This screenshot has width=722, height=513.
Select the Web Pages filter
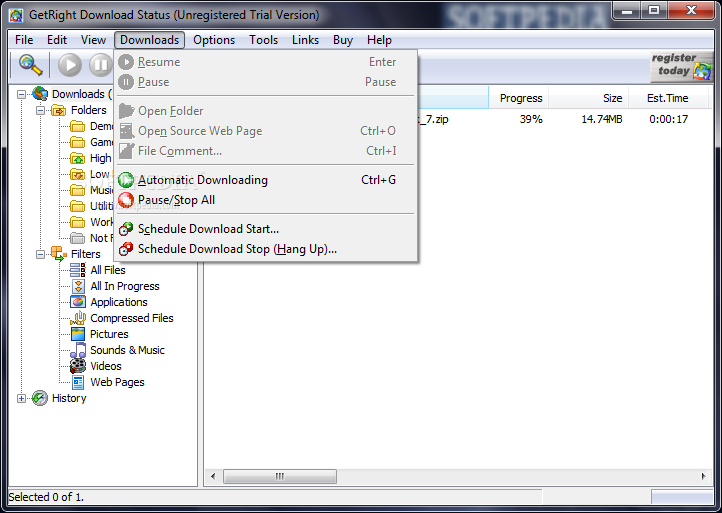pos(117,382)
